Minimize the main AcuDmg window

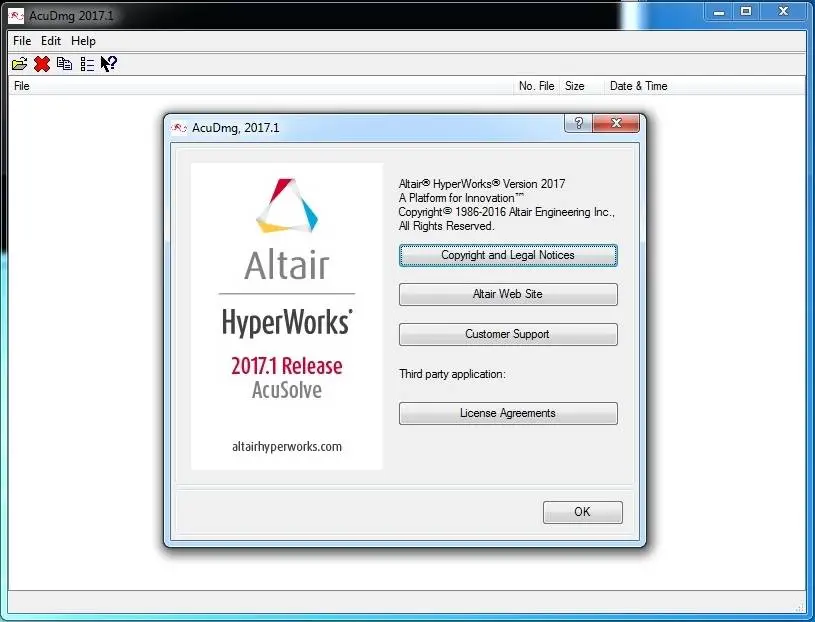pyautogui.click(x=719, y=12)
